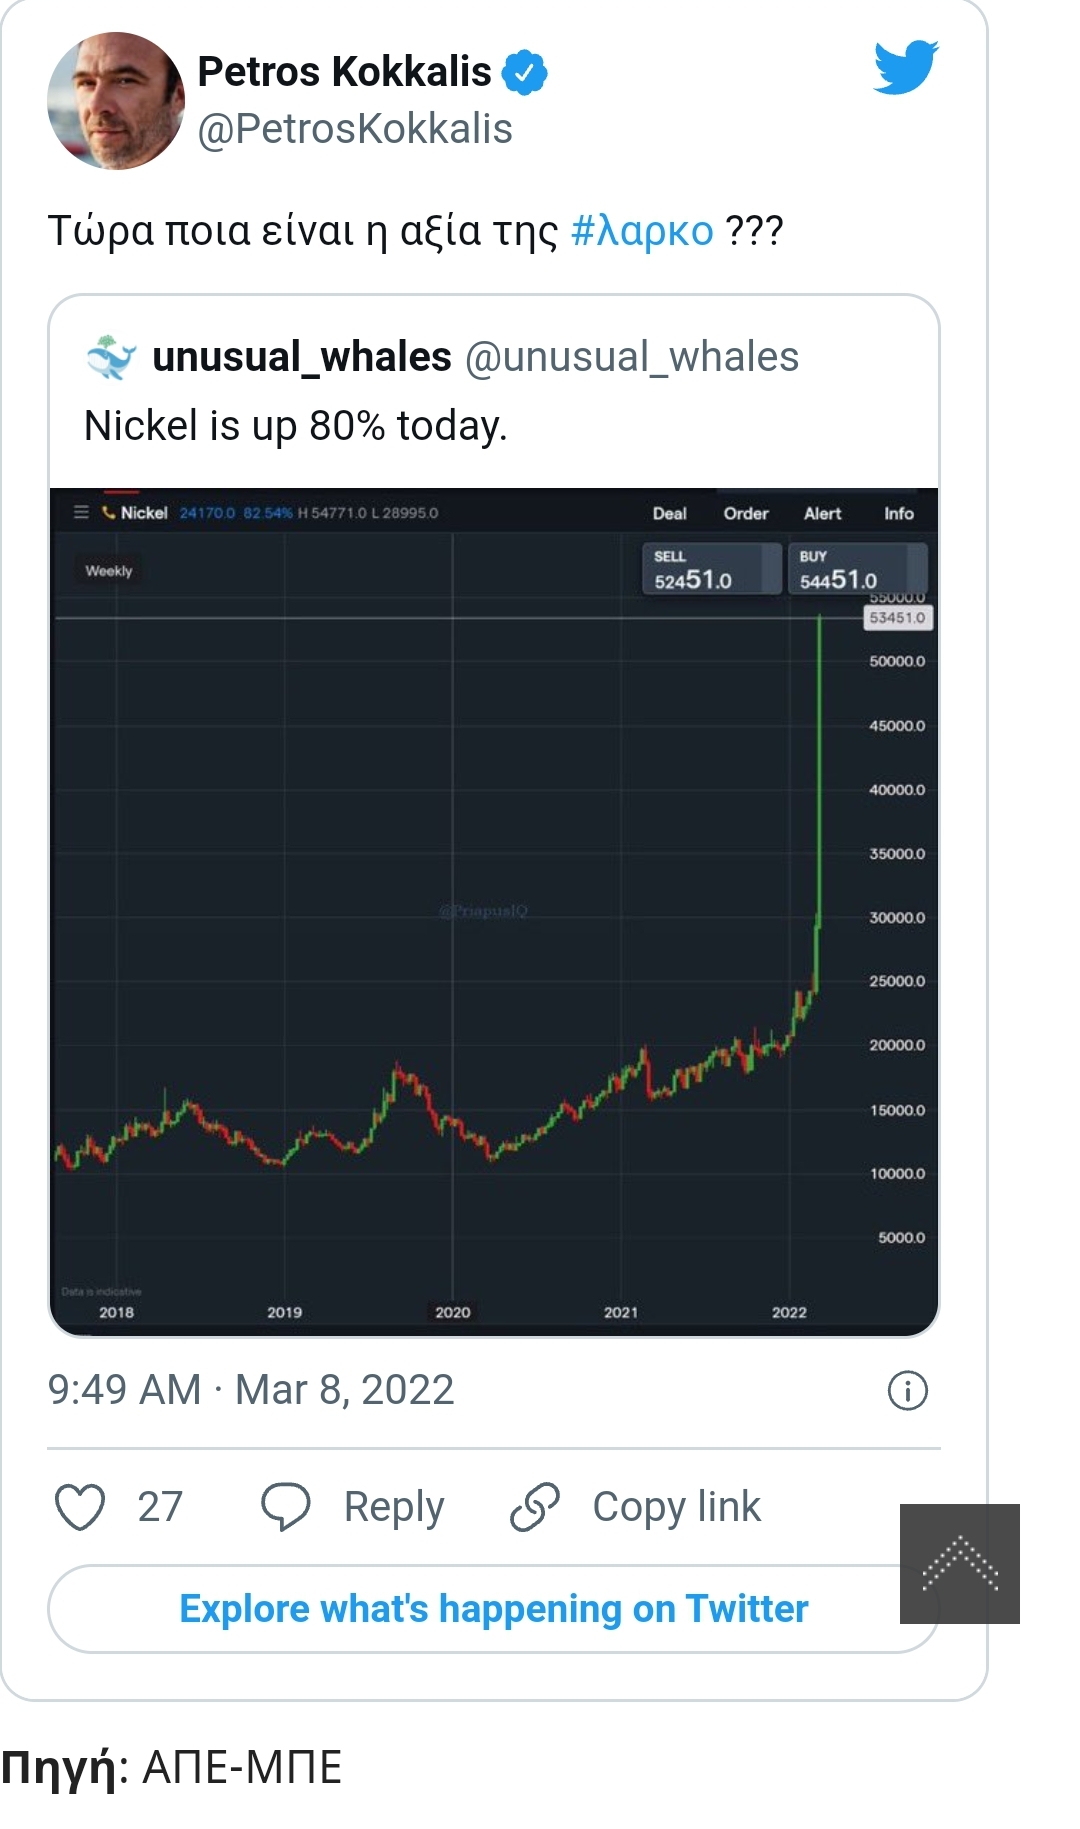The image size is (1080, 1829).
Task: Open the tweet info circle icon
Action: pos(907,1390)
